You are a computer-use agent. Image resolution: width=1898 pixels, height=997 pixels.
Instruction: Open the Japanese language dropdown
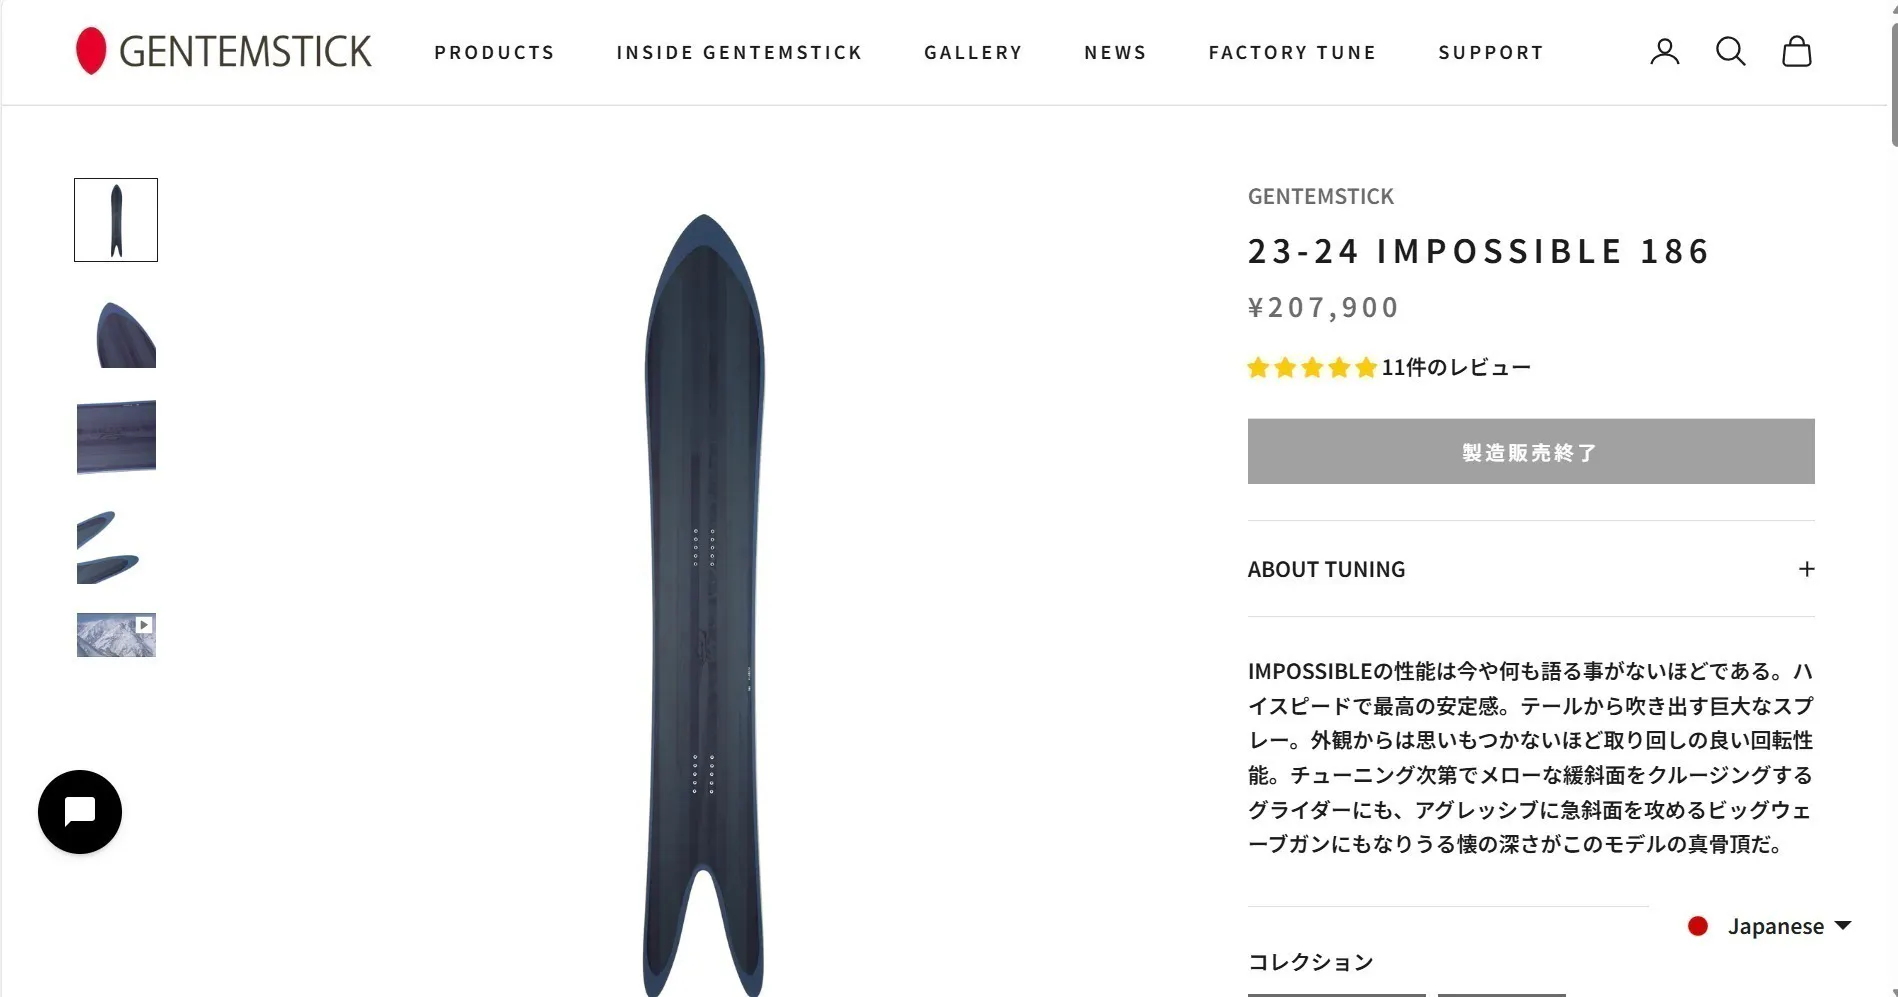pyautogui.click(x=1769, y=926)
